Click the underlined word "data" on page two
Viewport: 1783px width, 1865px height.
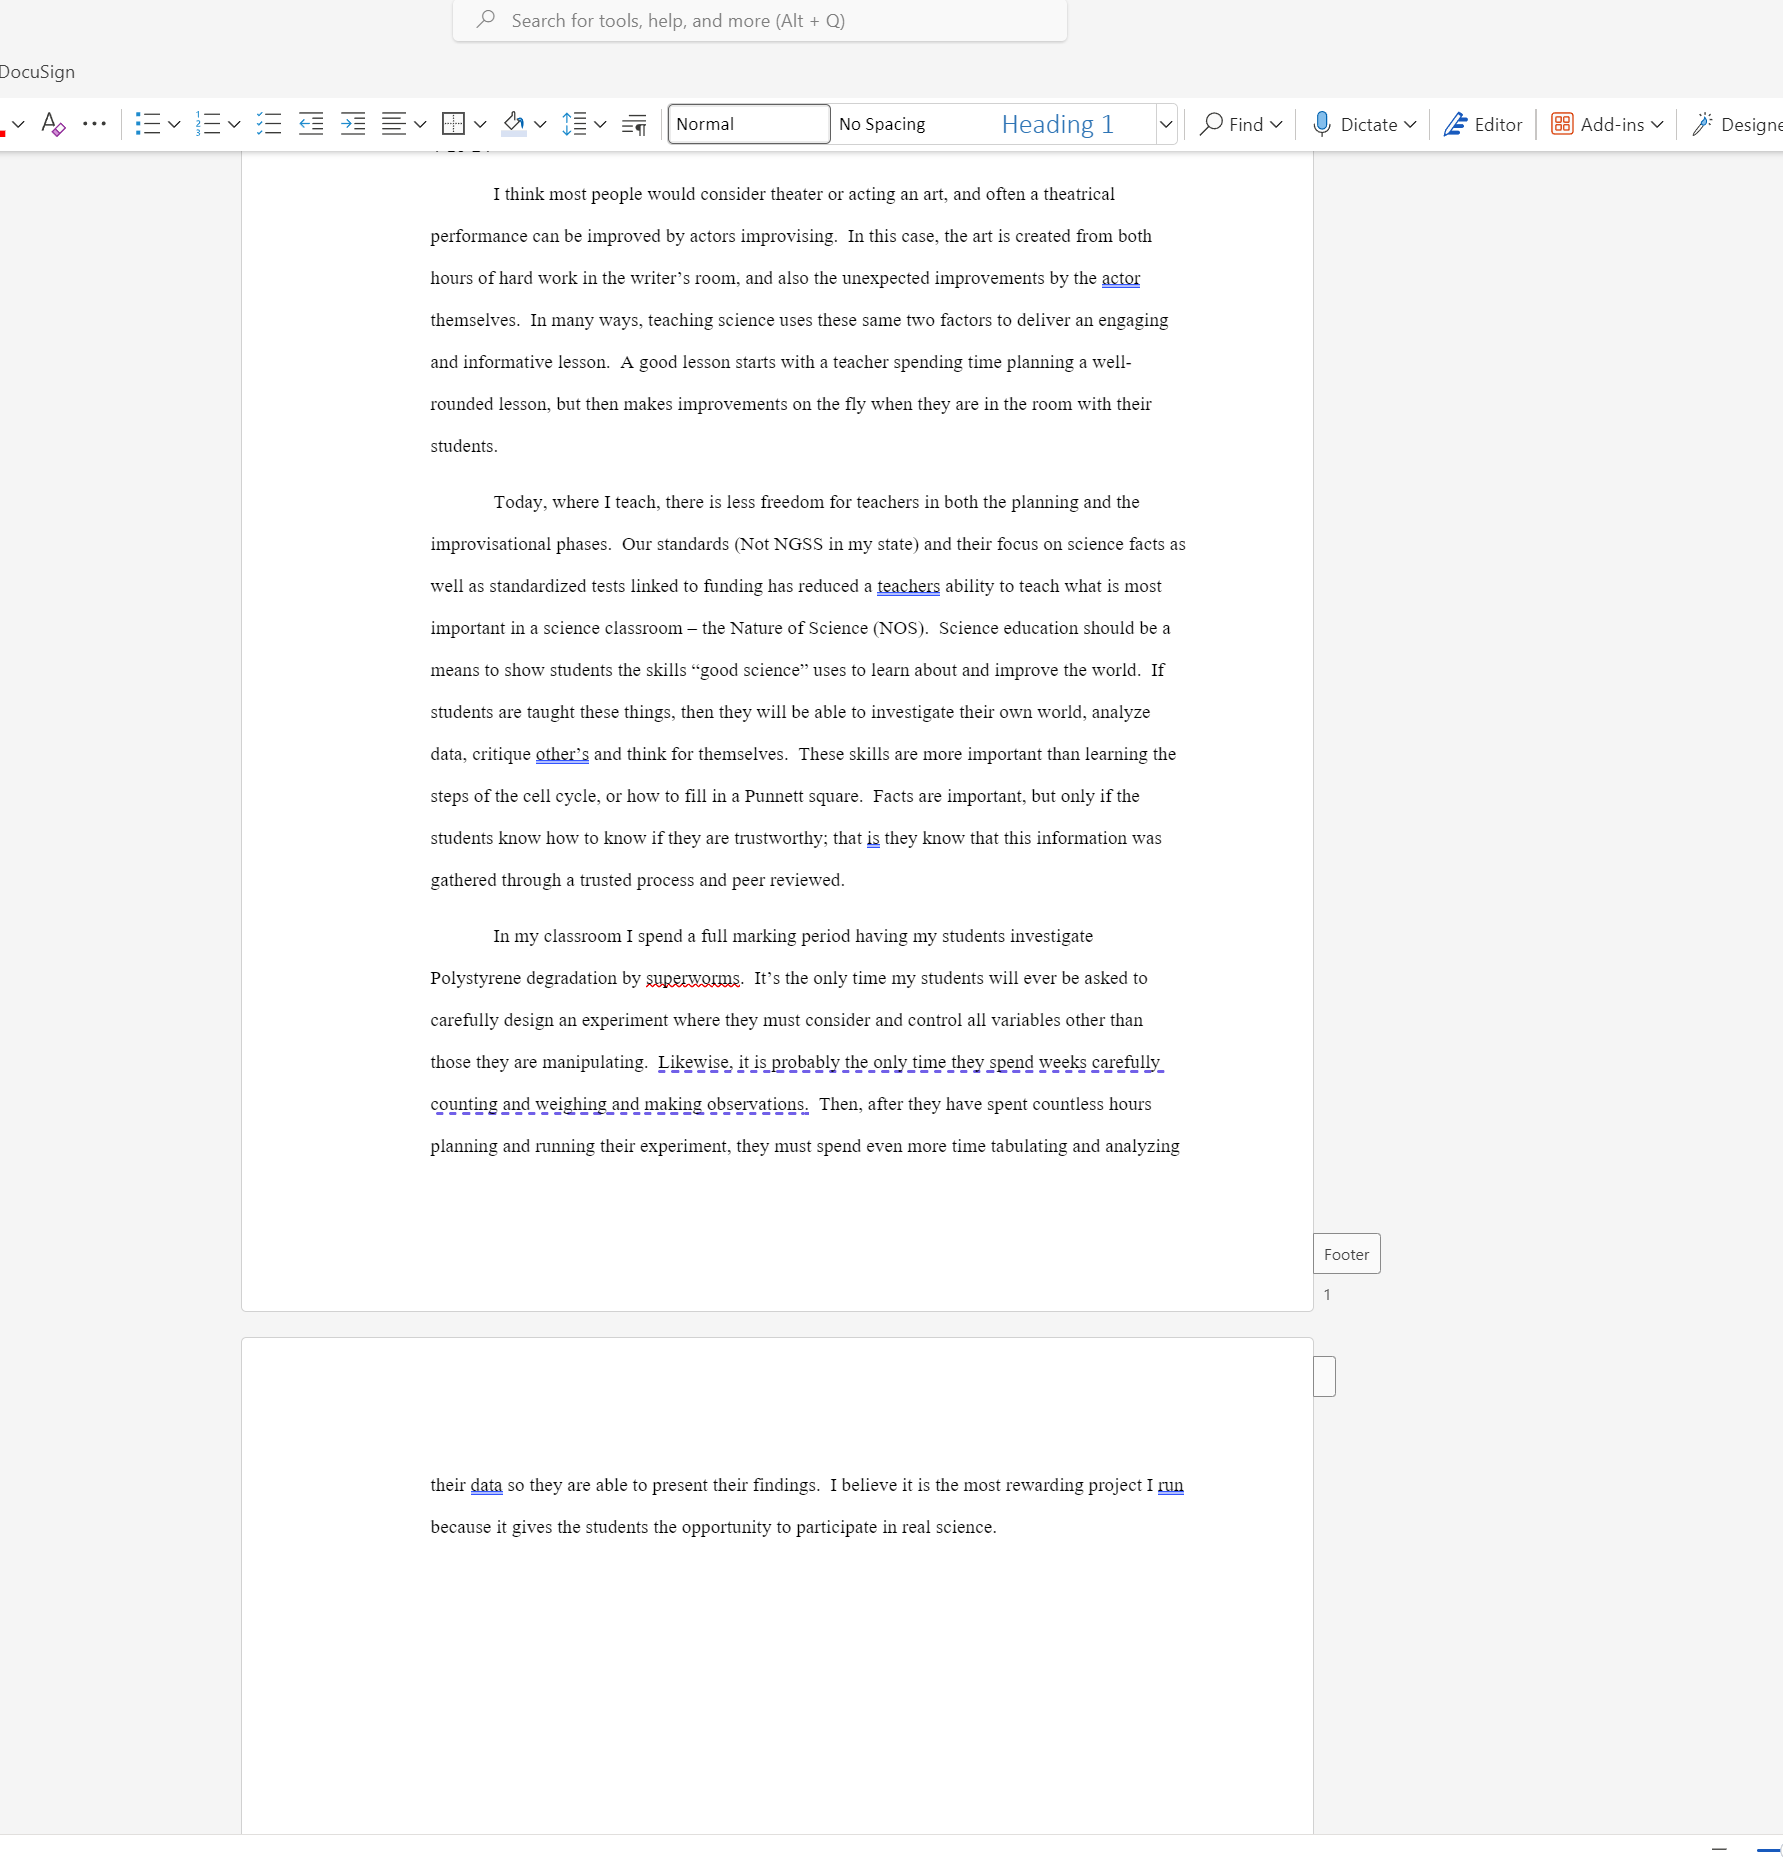click(486, 1485)
